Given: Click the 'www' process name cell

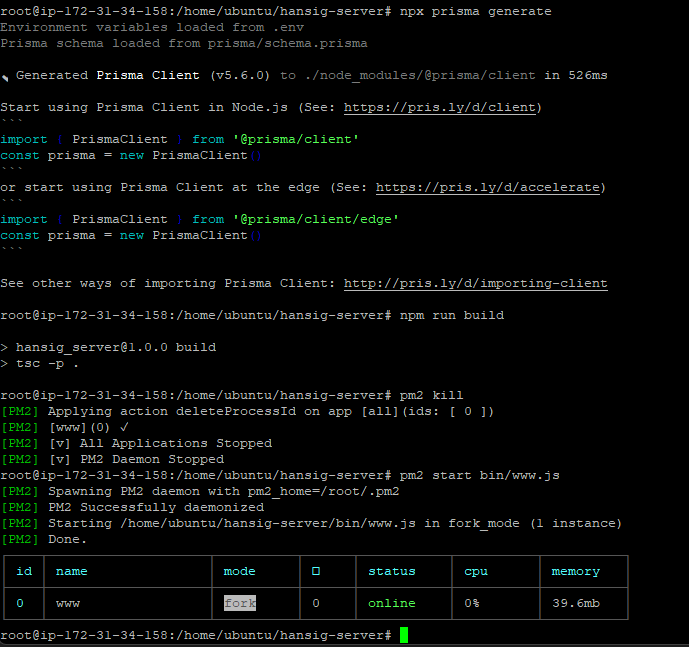Looking at the screenshot, I should click(68, 603).
